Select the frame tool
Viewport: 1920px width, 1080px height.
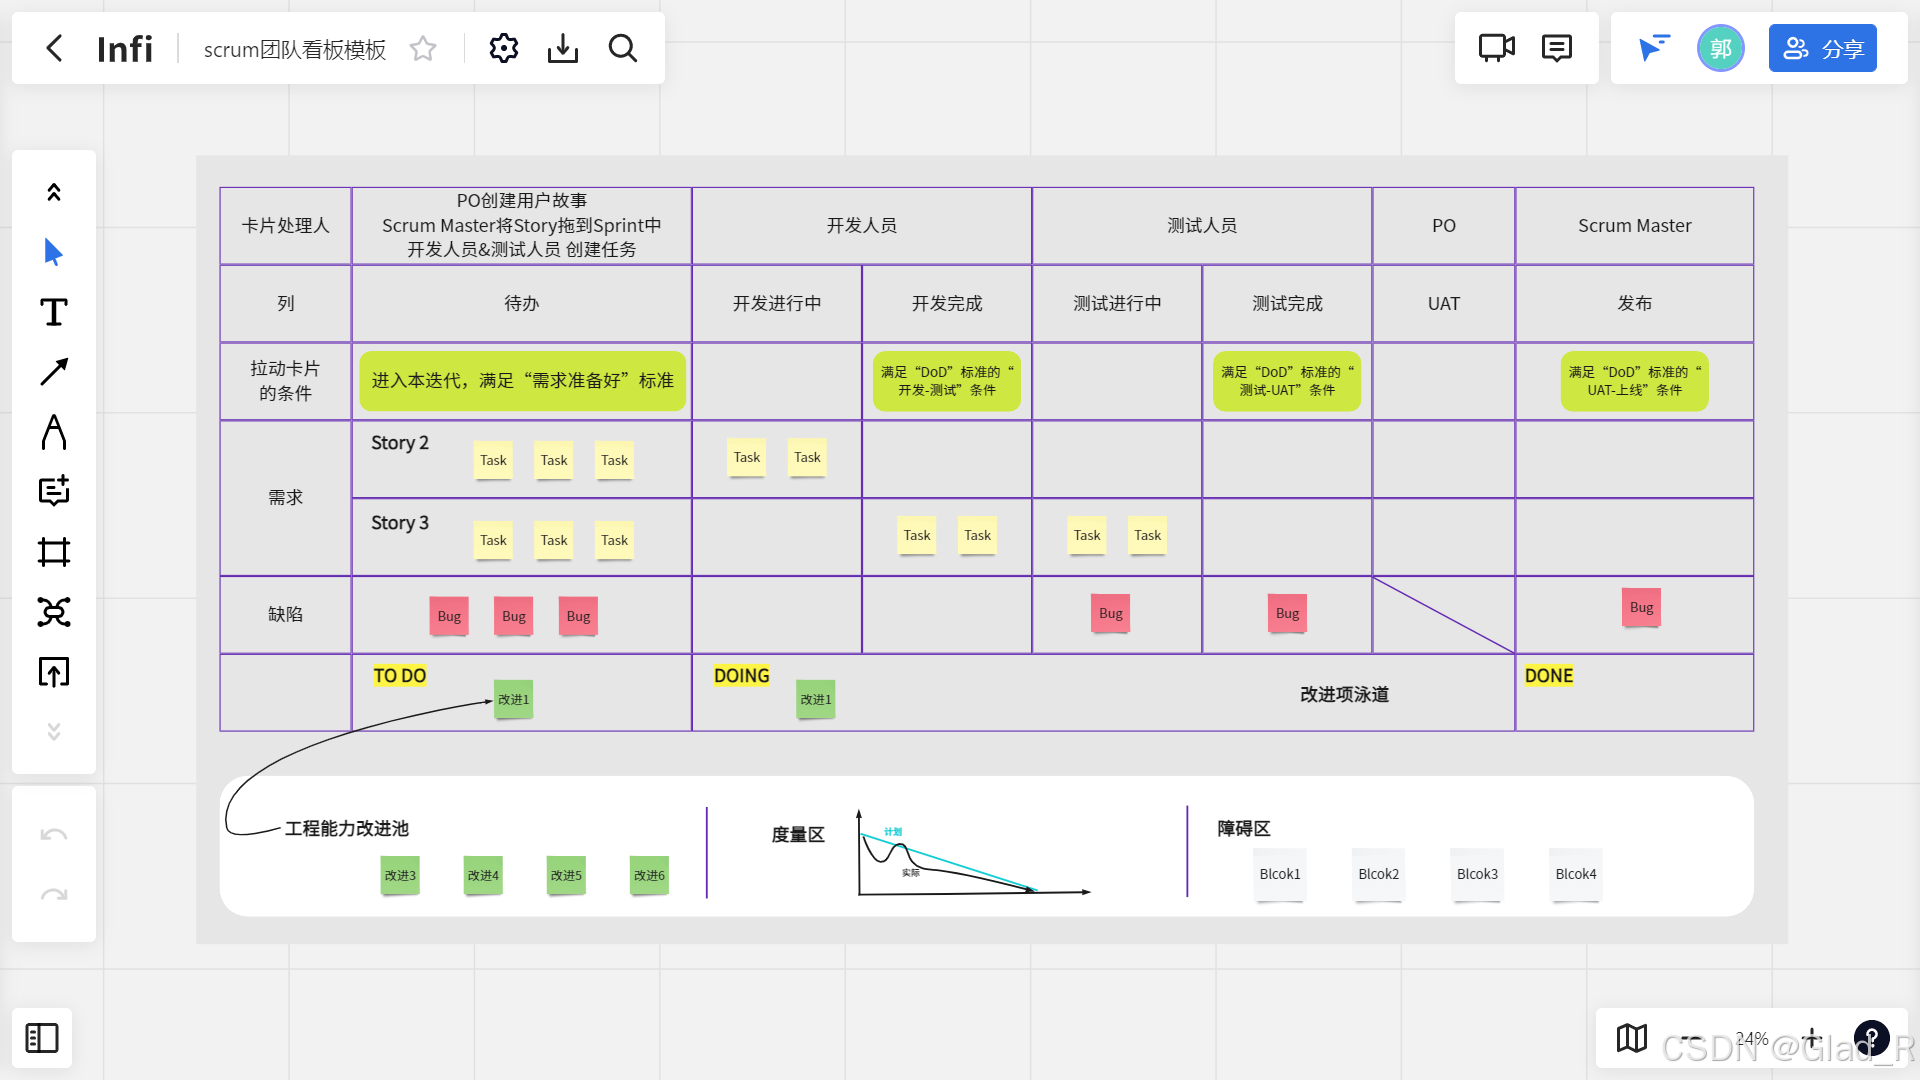point(54,552)
